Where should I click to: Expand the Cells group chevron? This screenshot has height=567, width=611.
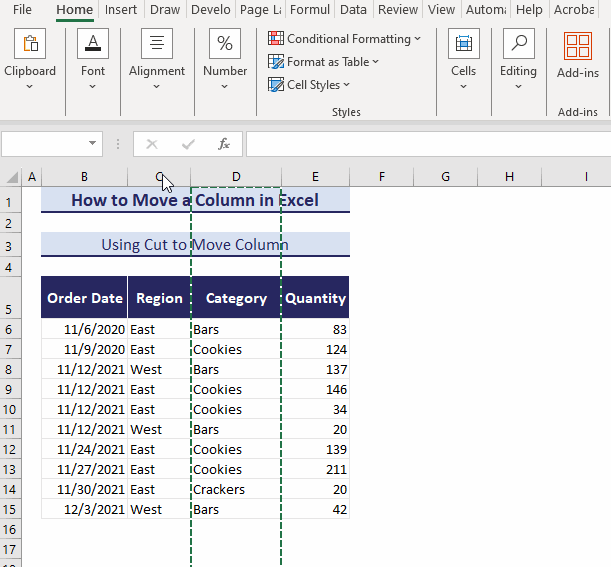click(463, 87)
